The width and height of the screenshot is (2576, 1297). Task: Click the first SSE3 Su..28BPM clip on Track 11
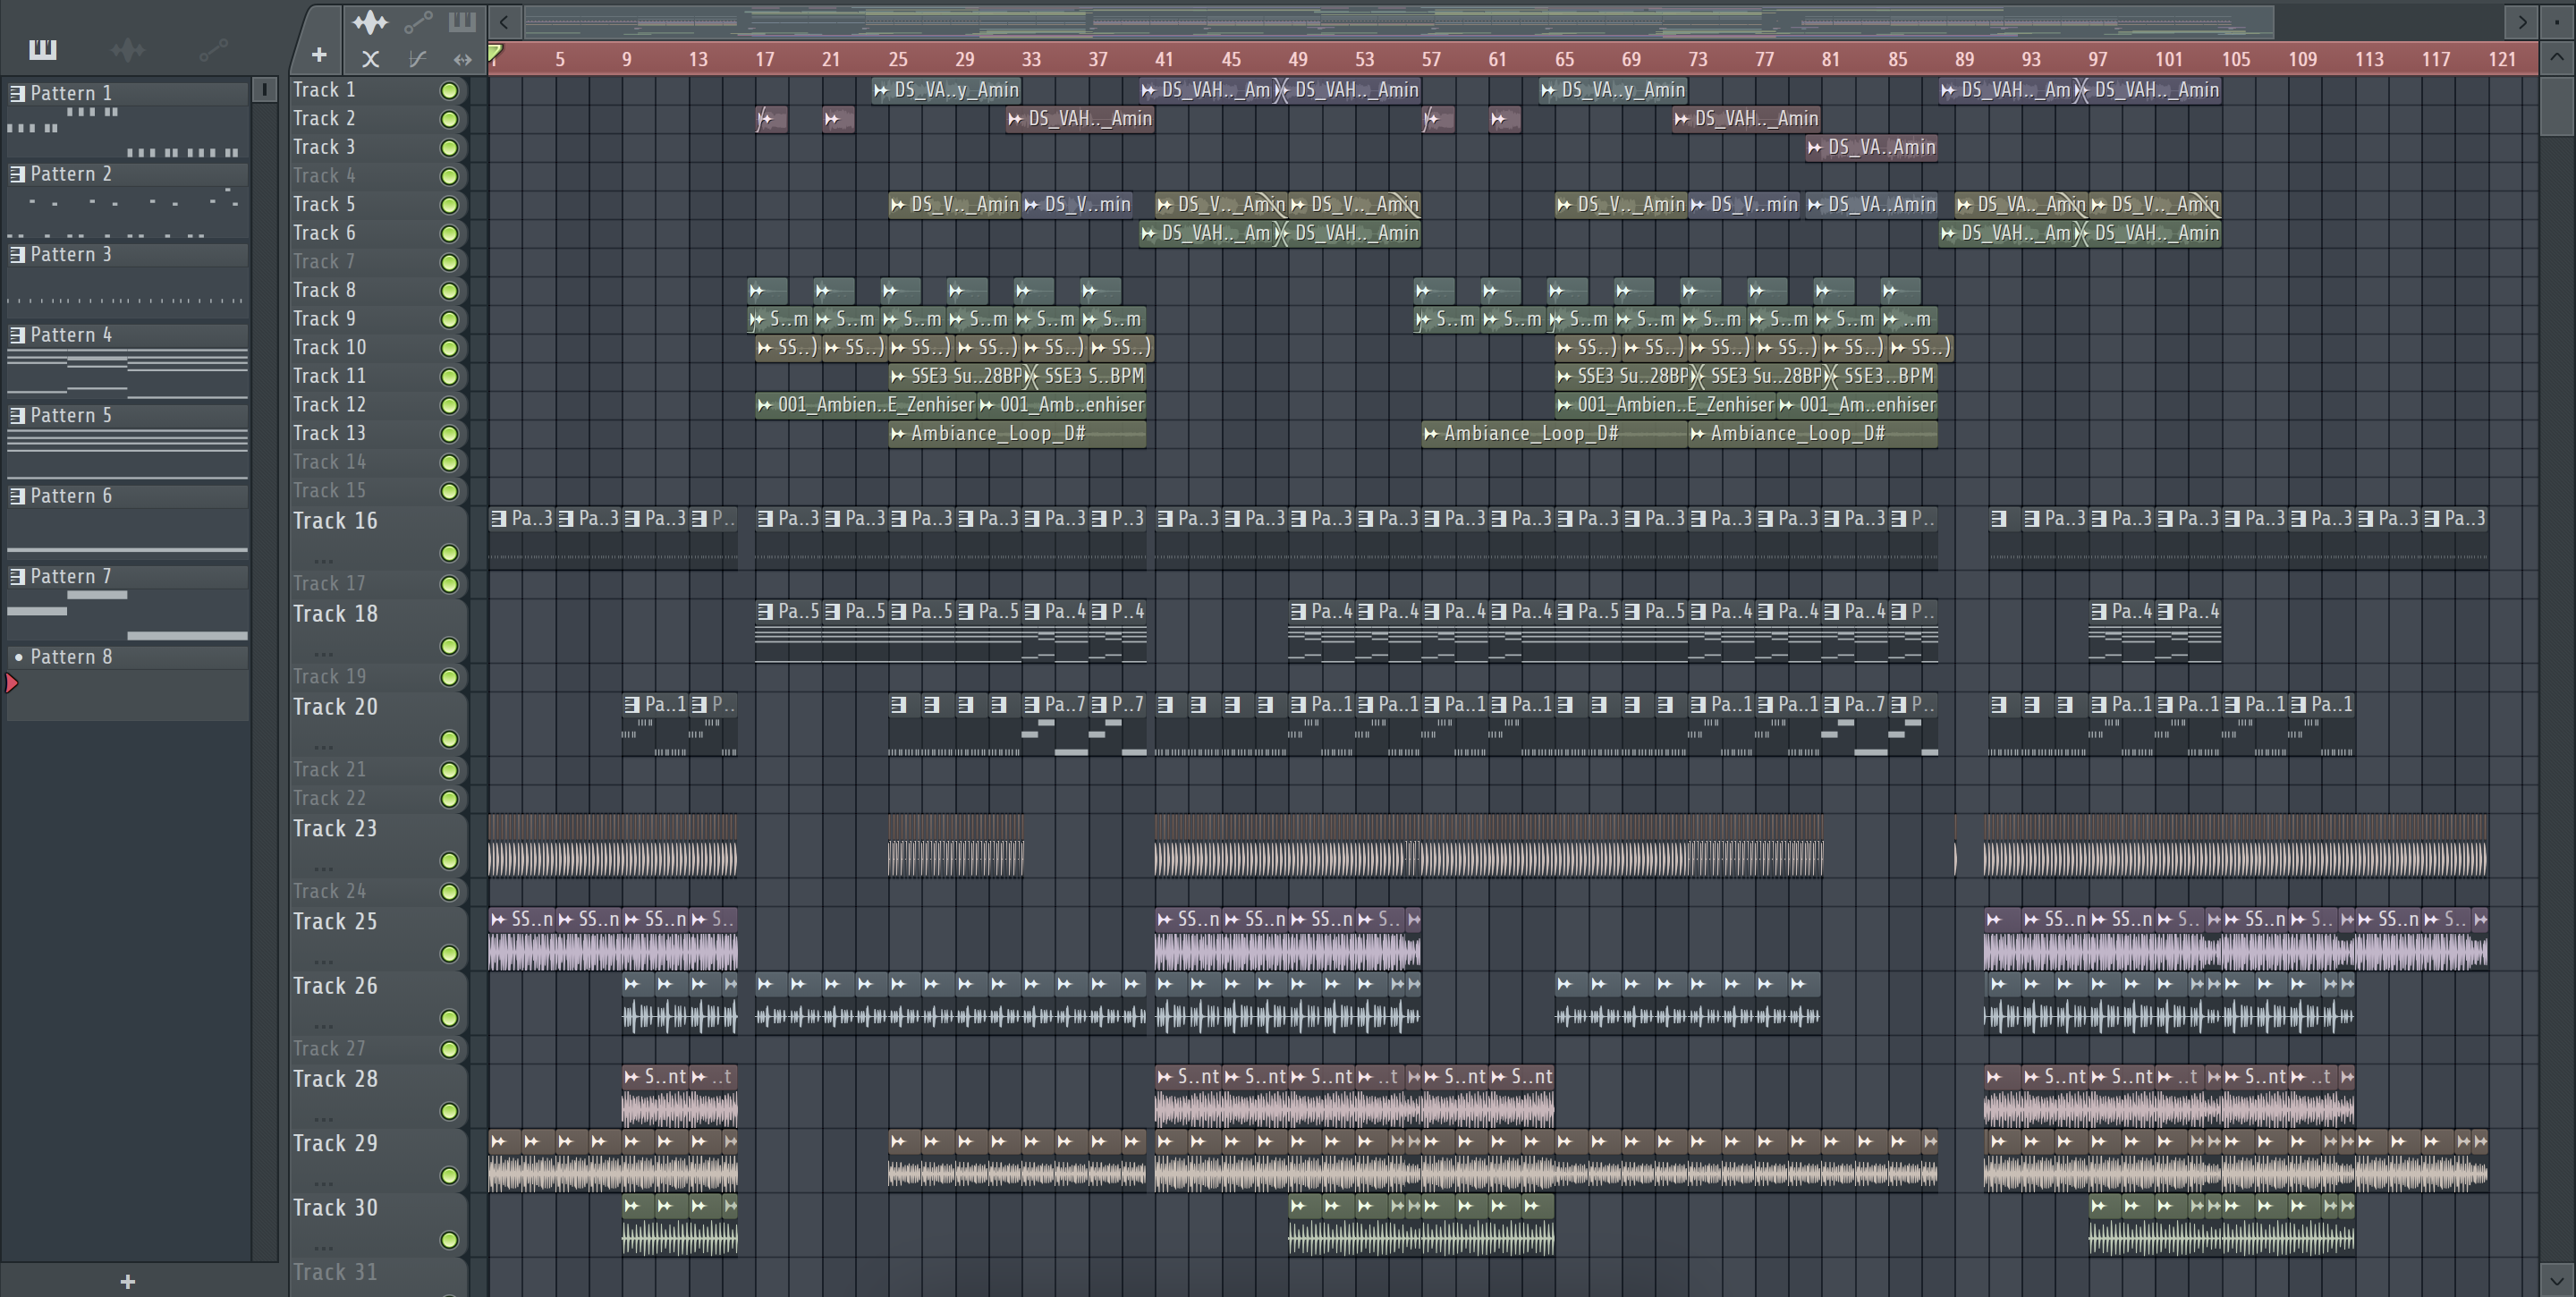point(957,377)
